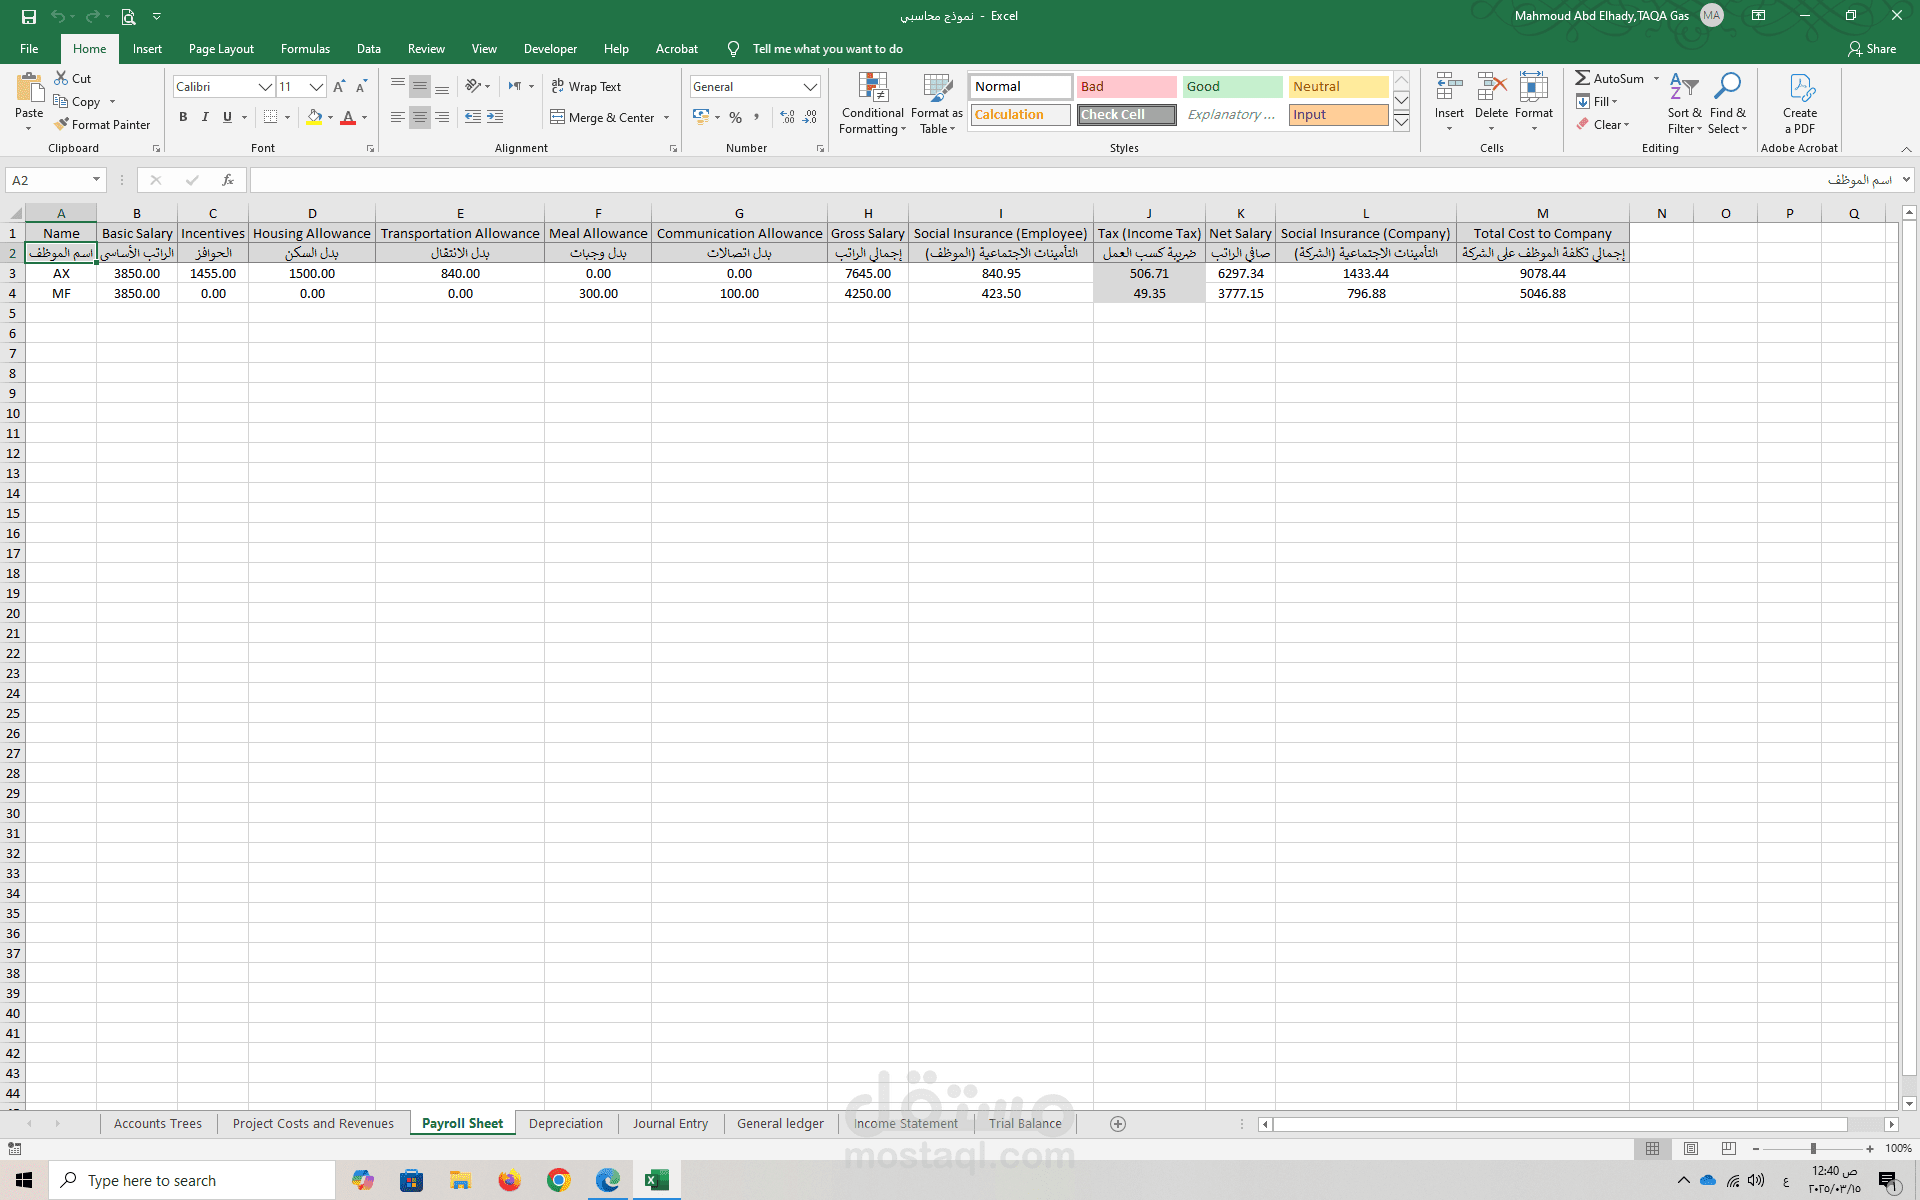Click the Insert Function fx icon
Viewport: 1920px width, 1200px height.
(x=228, y=180)
